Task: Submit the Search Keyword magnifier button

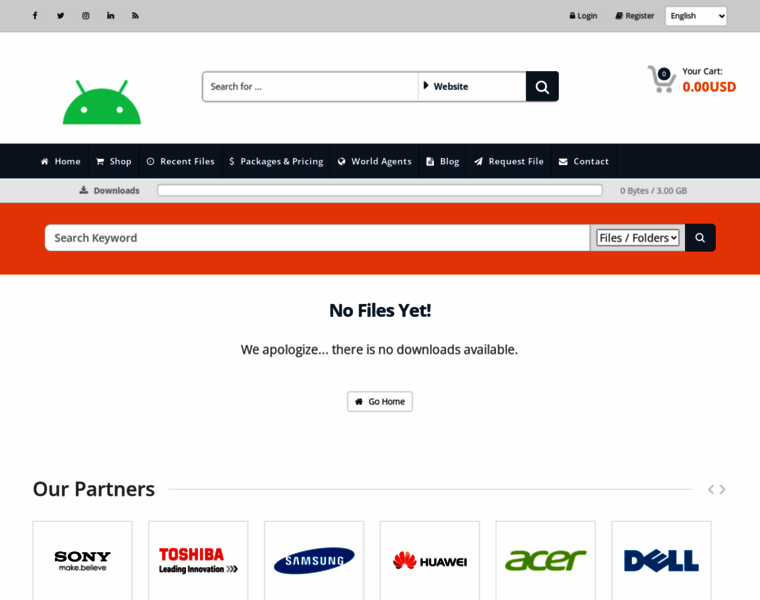Action: pyautogui.click(x=700, y=237)
